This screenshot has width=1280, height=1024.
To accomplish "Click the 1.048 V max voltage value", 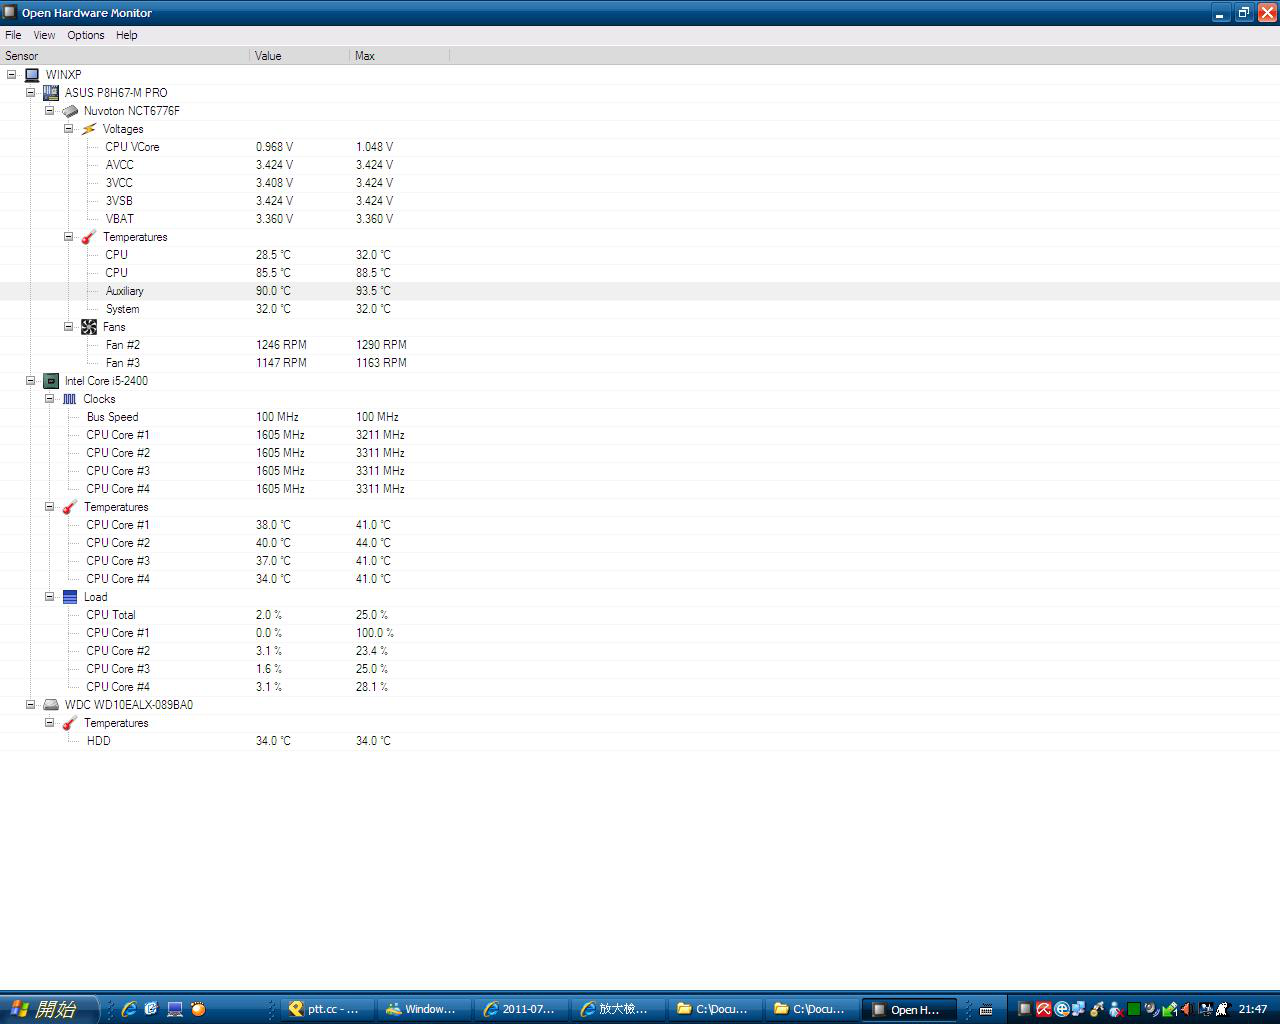I will tap(374, 147).
